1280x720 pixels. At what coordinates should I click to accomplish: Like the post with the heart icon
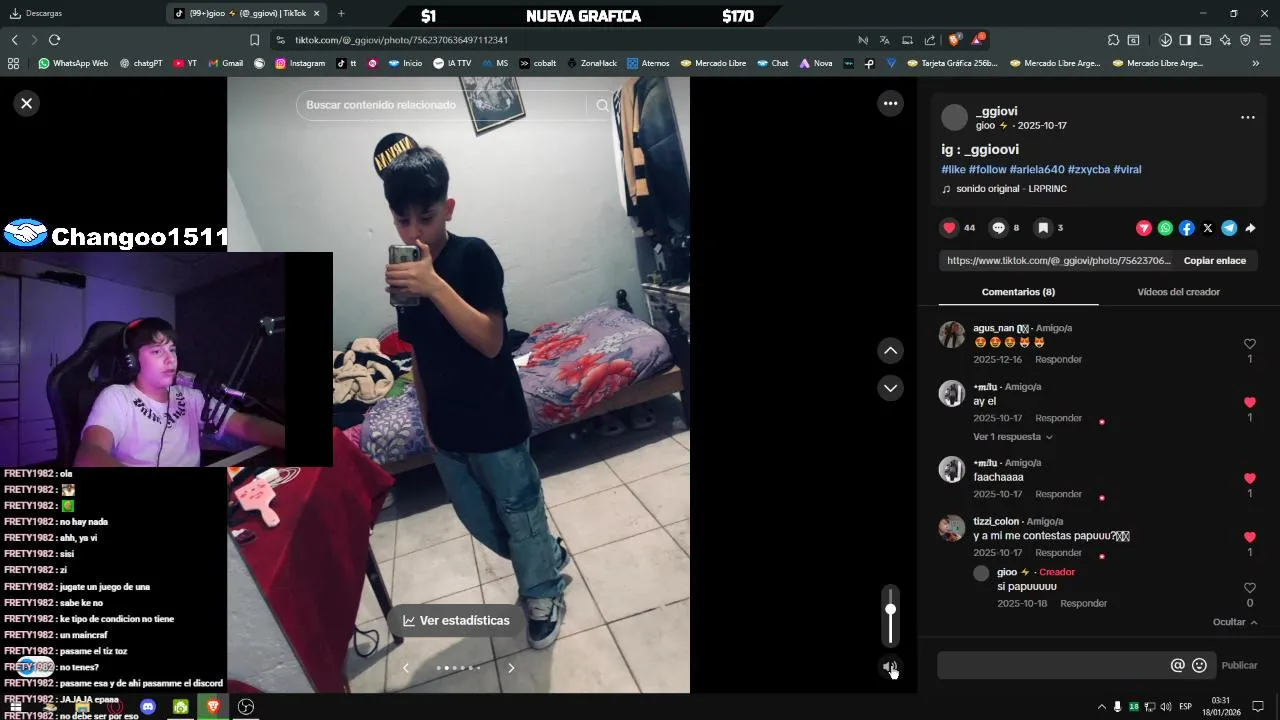click(949, 228)
